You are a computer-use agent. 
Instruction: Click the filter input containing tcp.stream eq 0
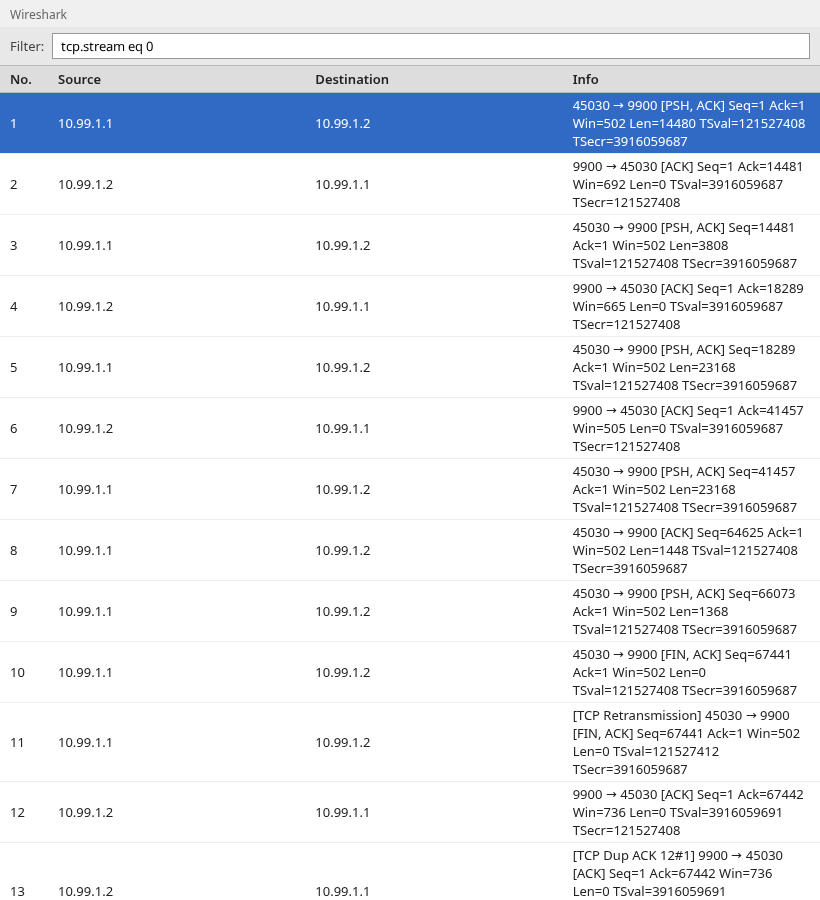[x=430, y=46]
